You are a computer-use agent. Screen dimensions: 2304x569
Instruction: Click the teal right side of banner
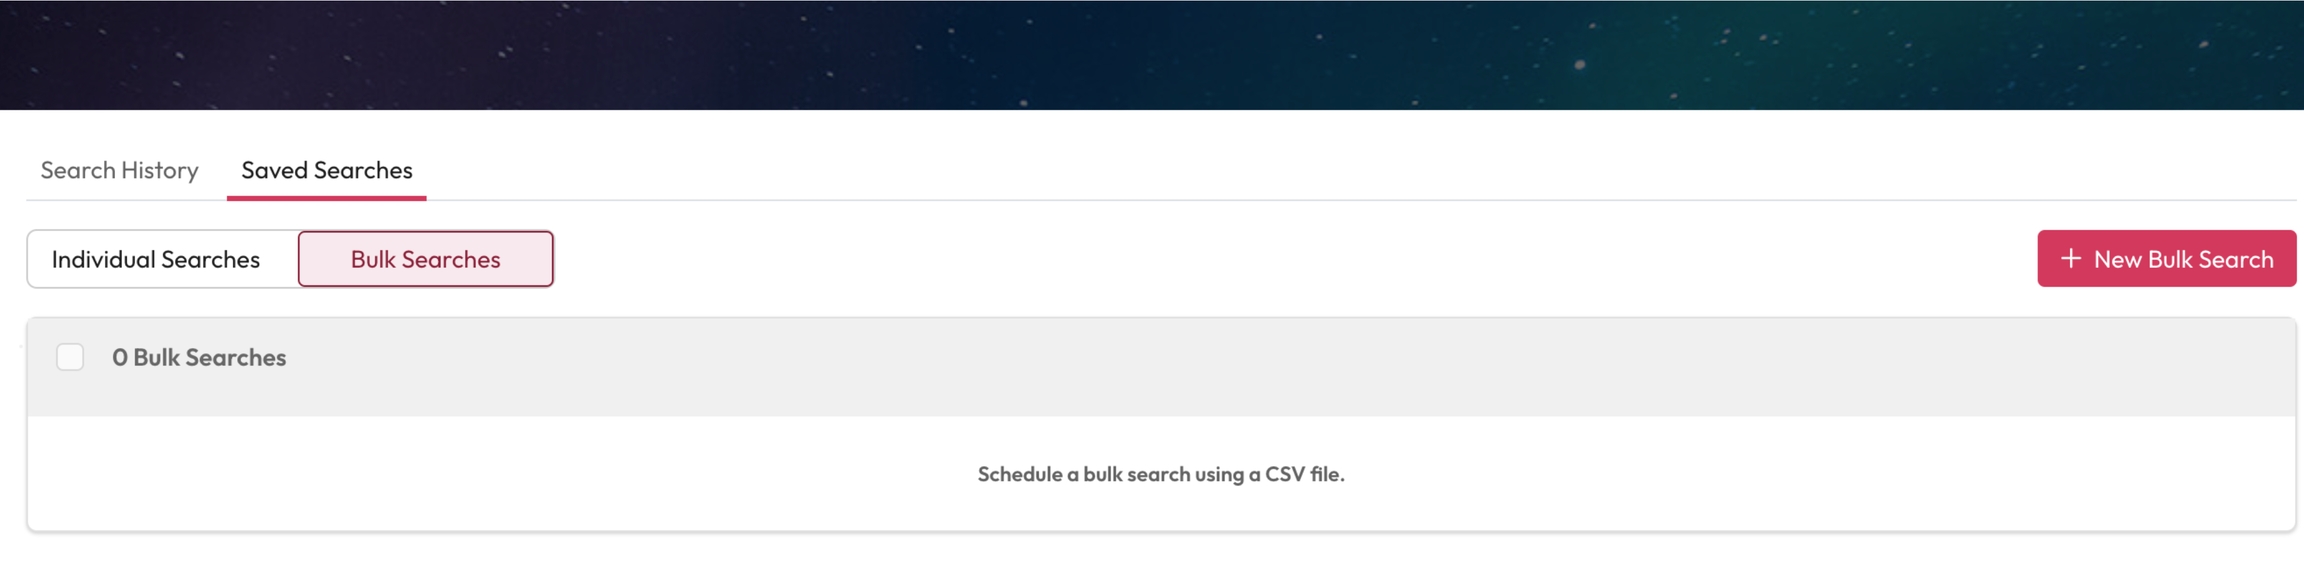pos(1900,55)
